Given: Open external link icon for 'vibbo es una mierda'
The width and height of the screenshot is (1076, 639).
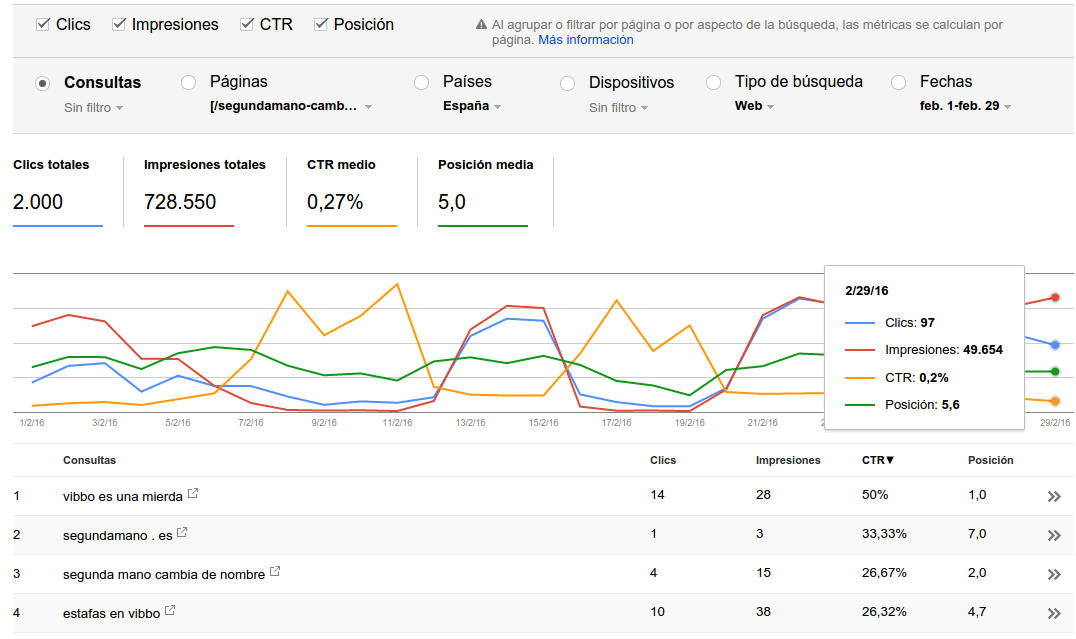Looking at the screenshot, I should (x=193, y=493).
